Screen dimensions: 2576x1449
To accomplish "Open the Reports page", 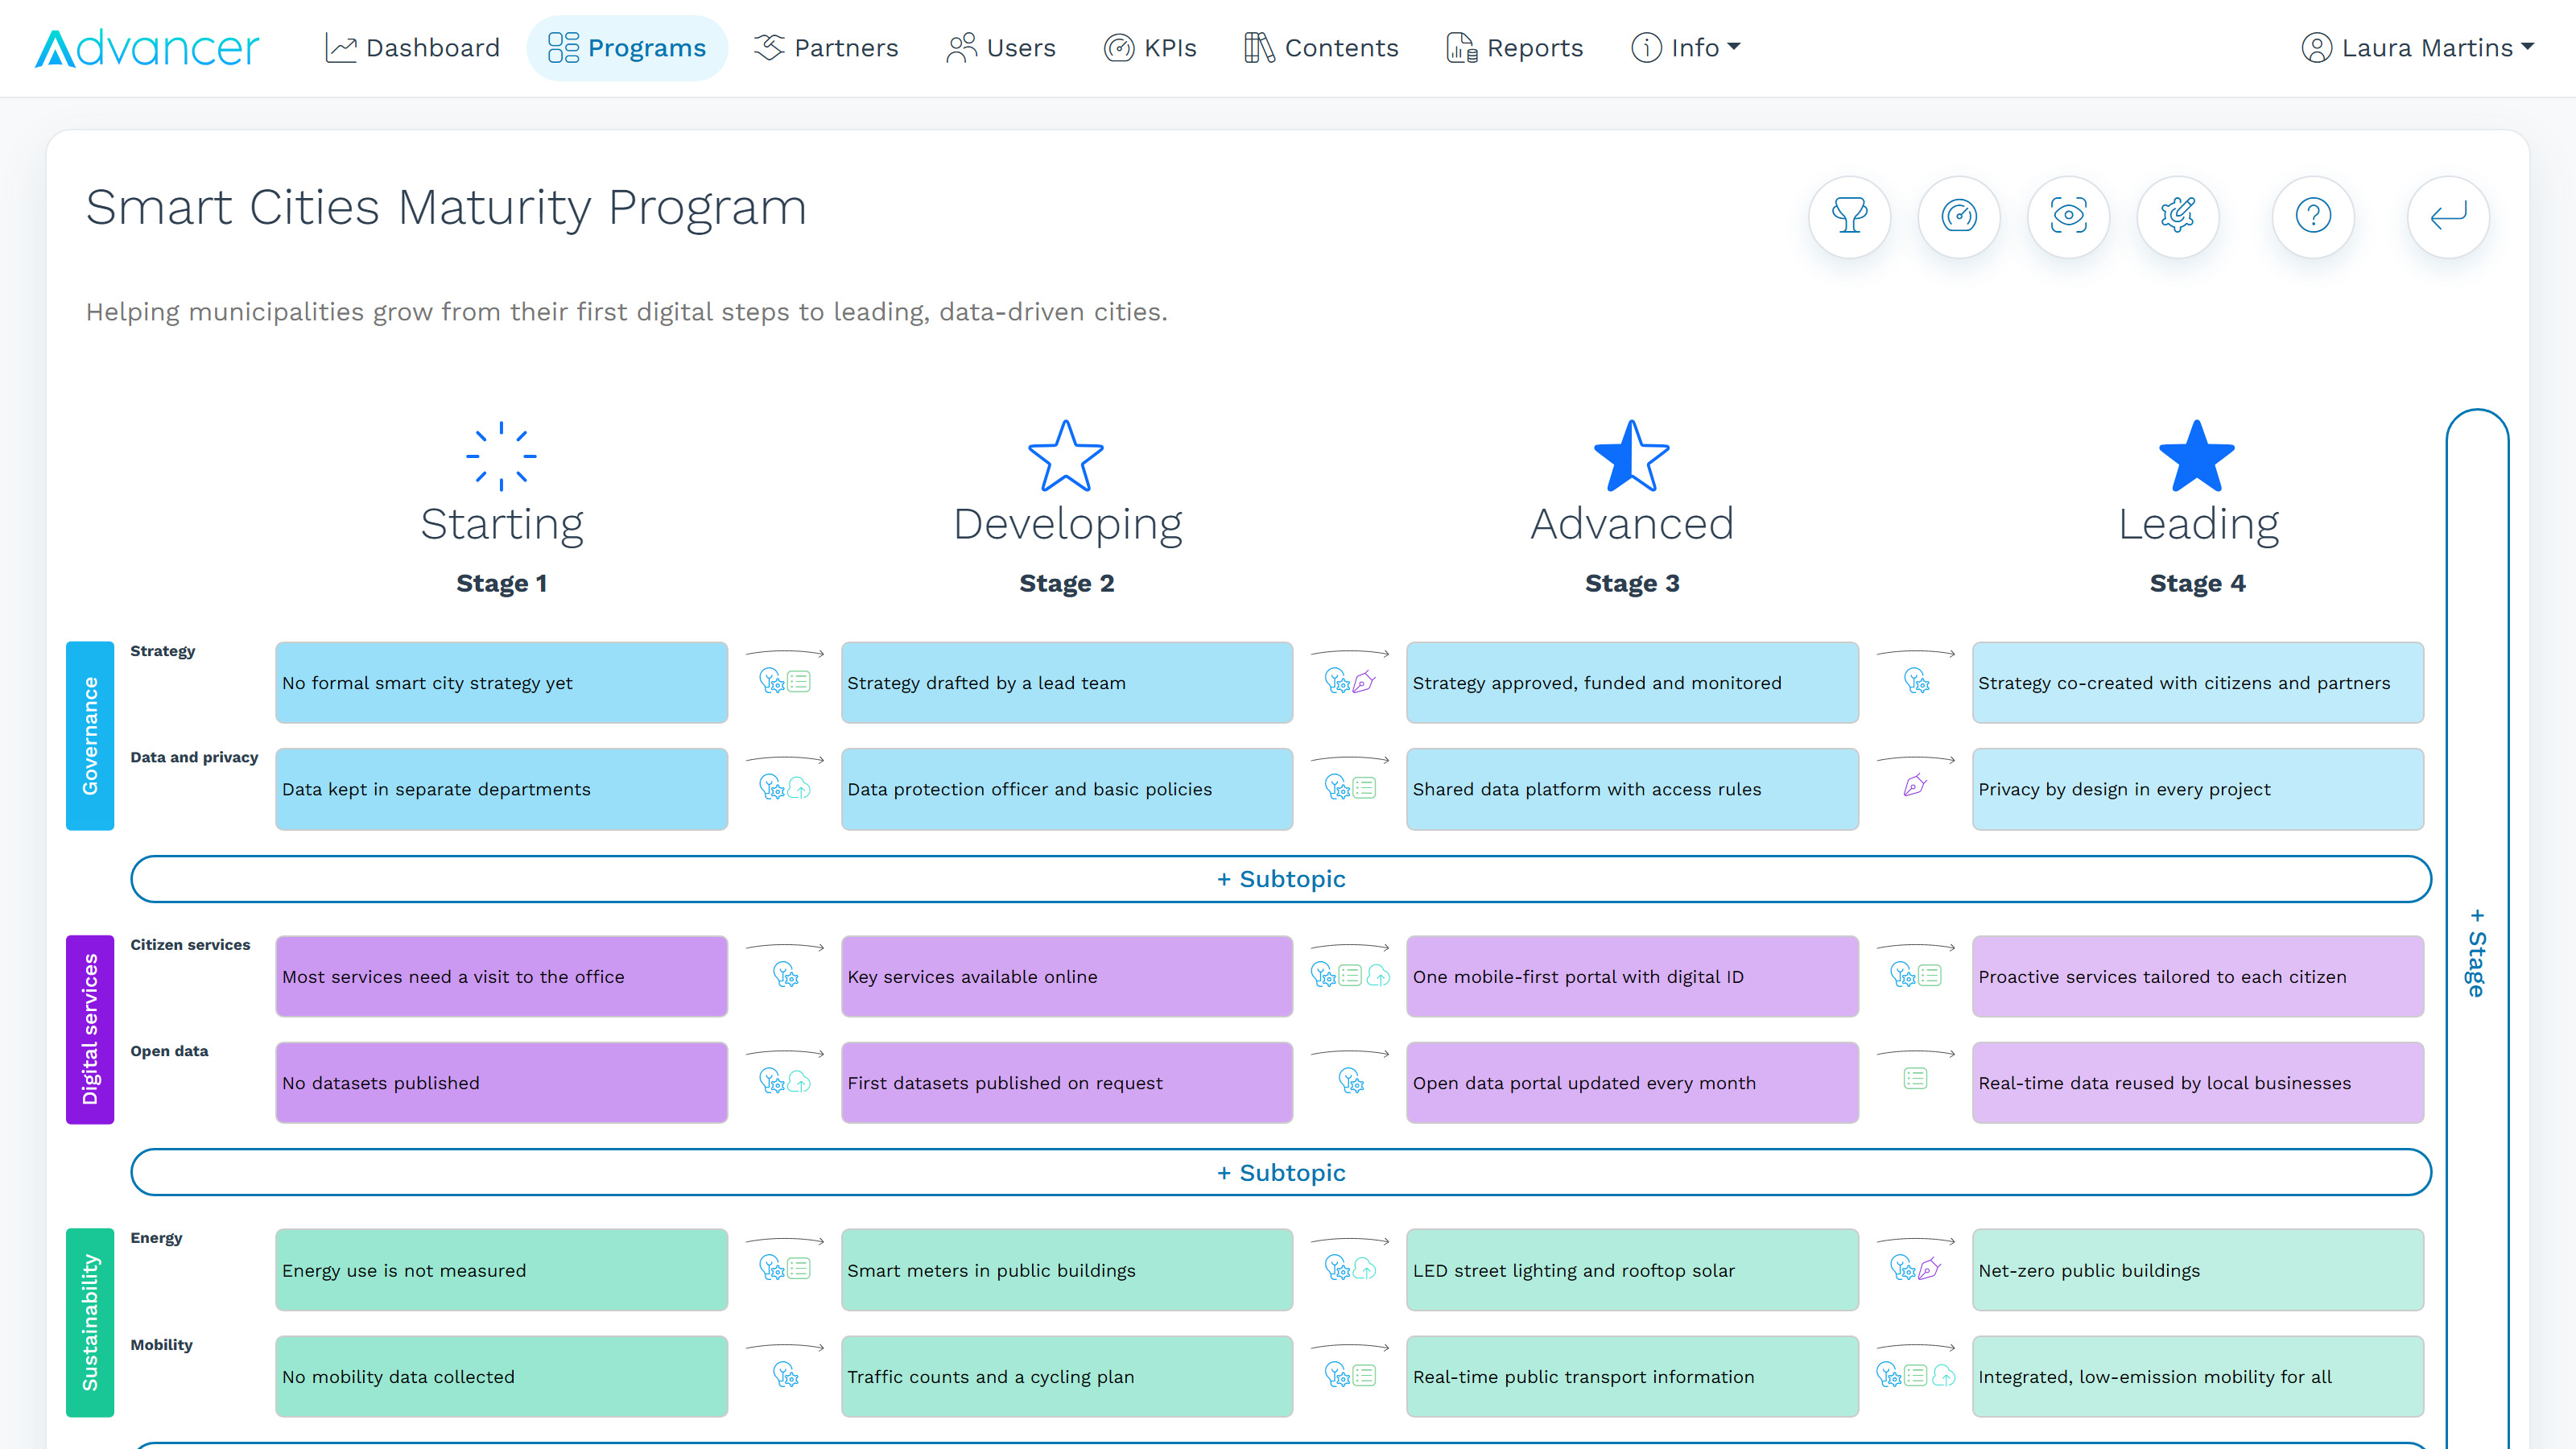I will 1515,48.
